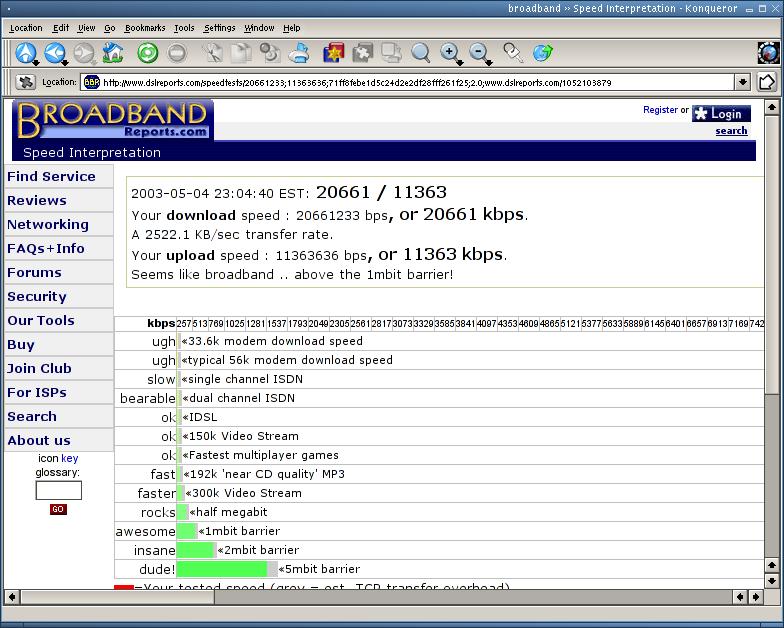Open location history dropdown arrow
This screenshot has height=628, width=784.
(743, 82)
